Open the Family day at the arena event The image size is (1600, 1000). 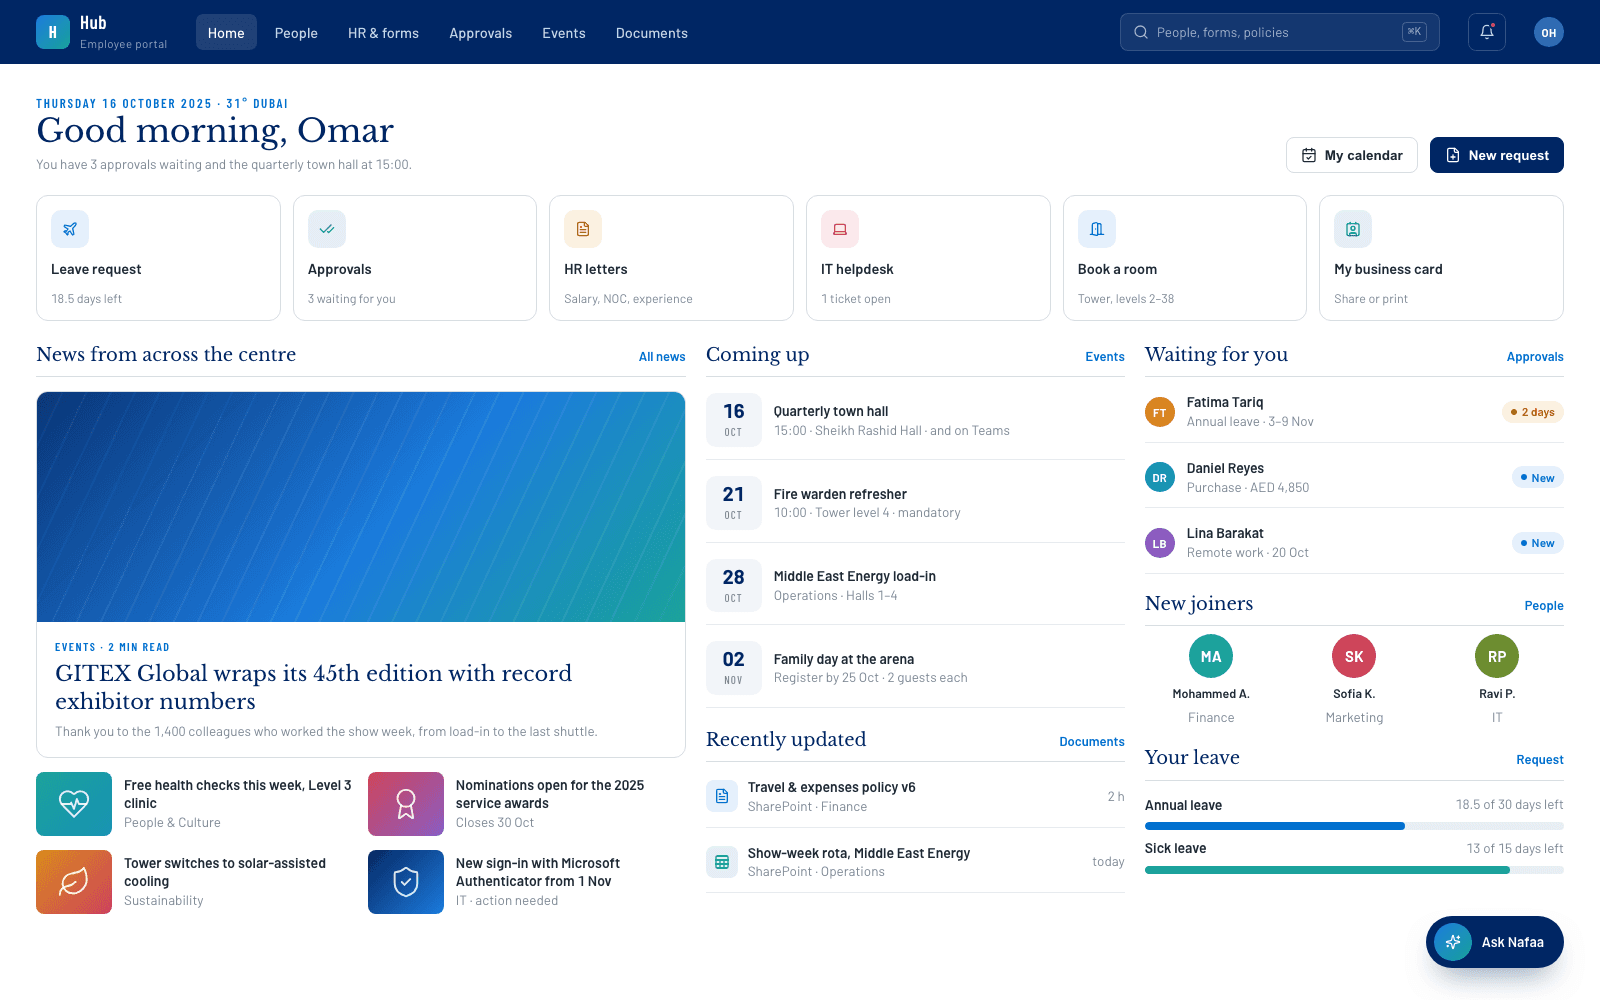click(x=915, y=668)
